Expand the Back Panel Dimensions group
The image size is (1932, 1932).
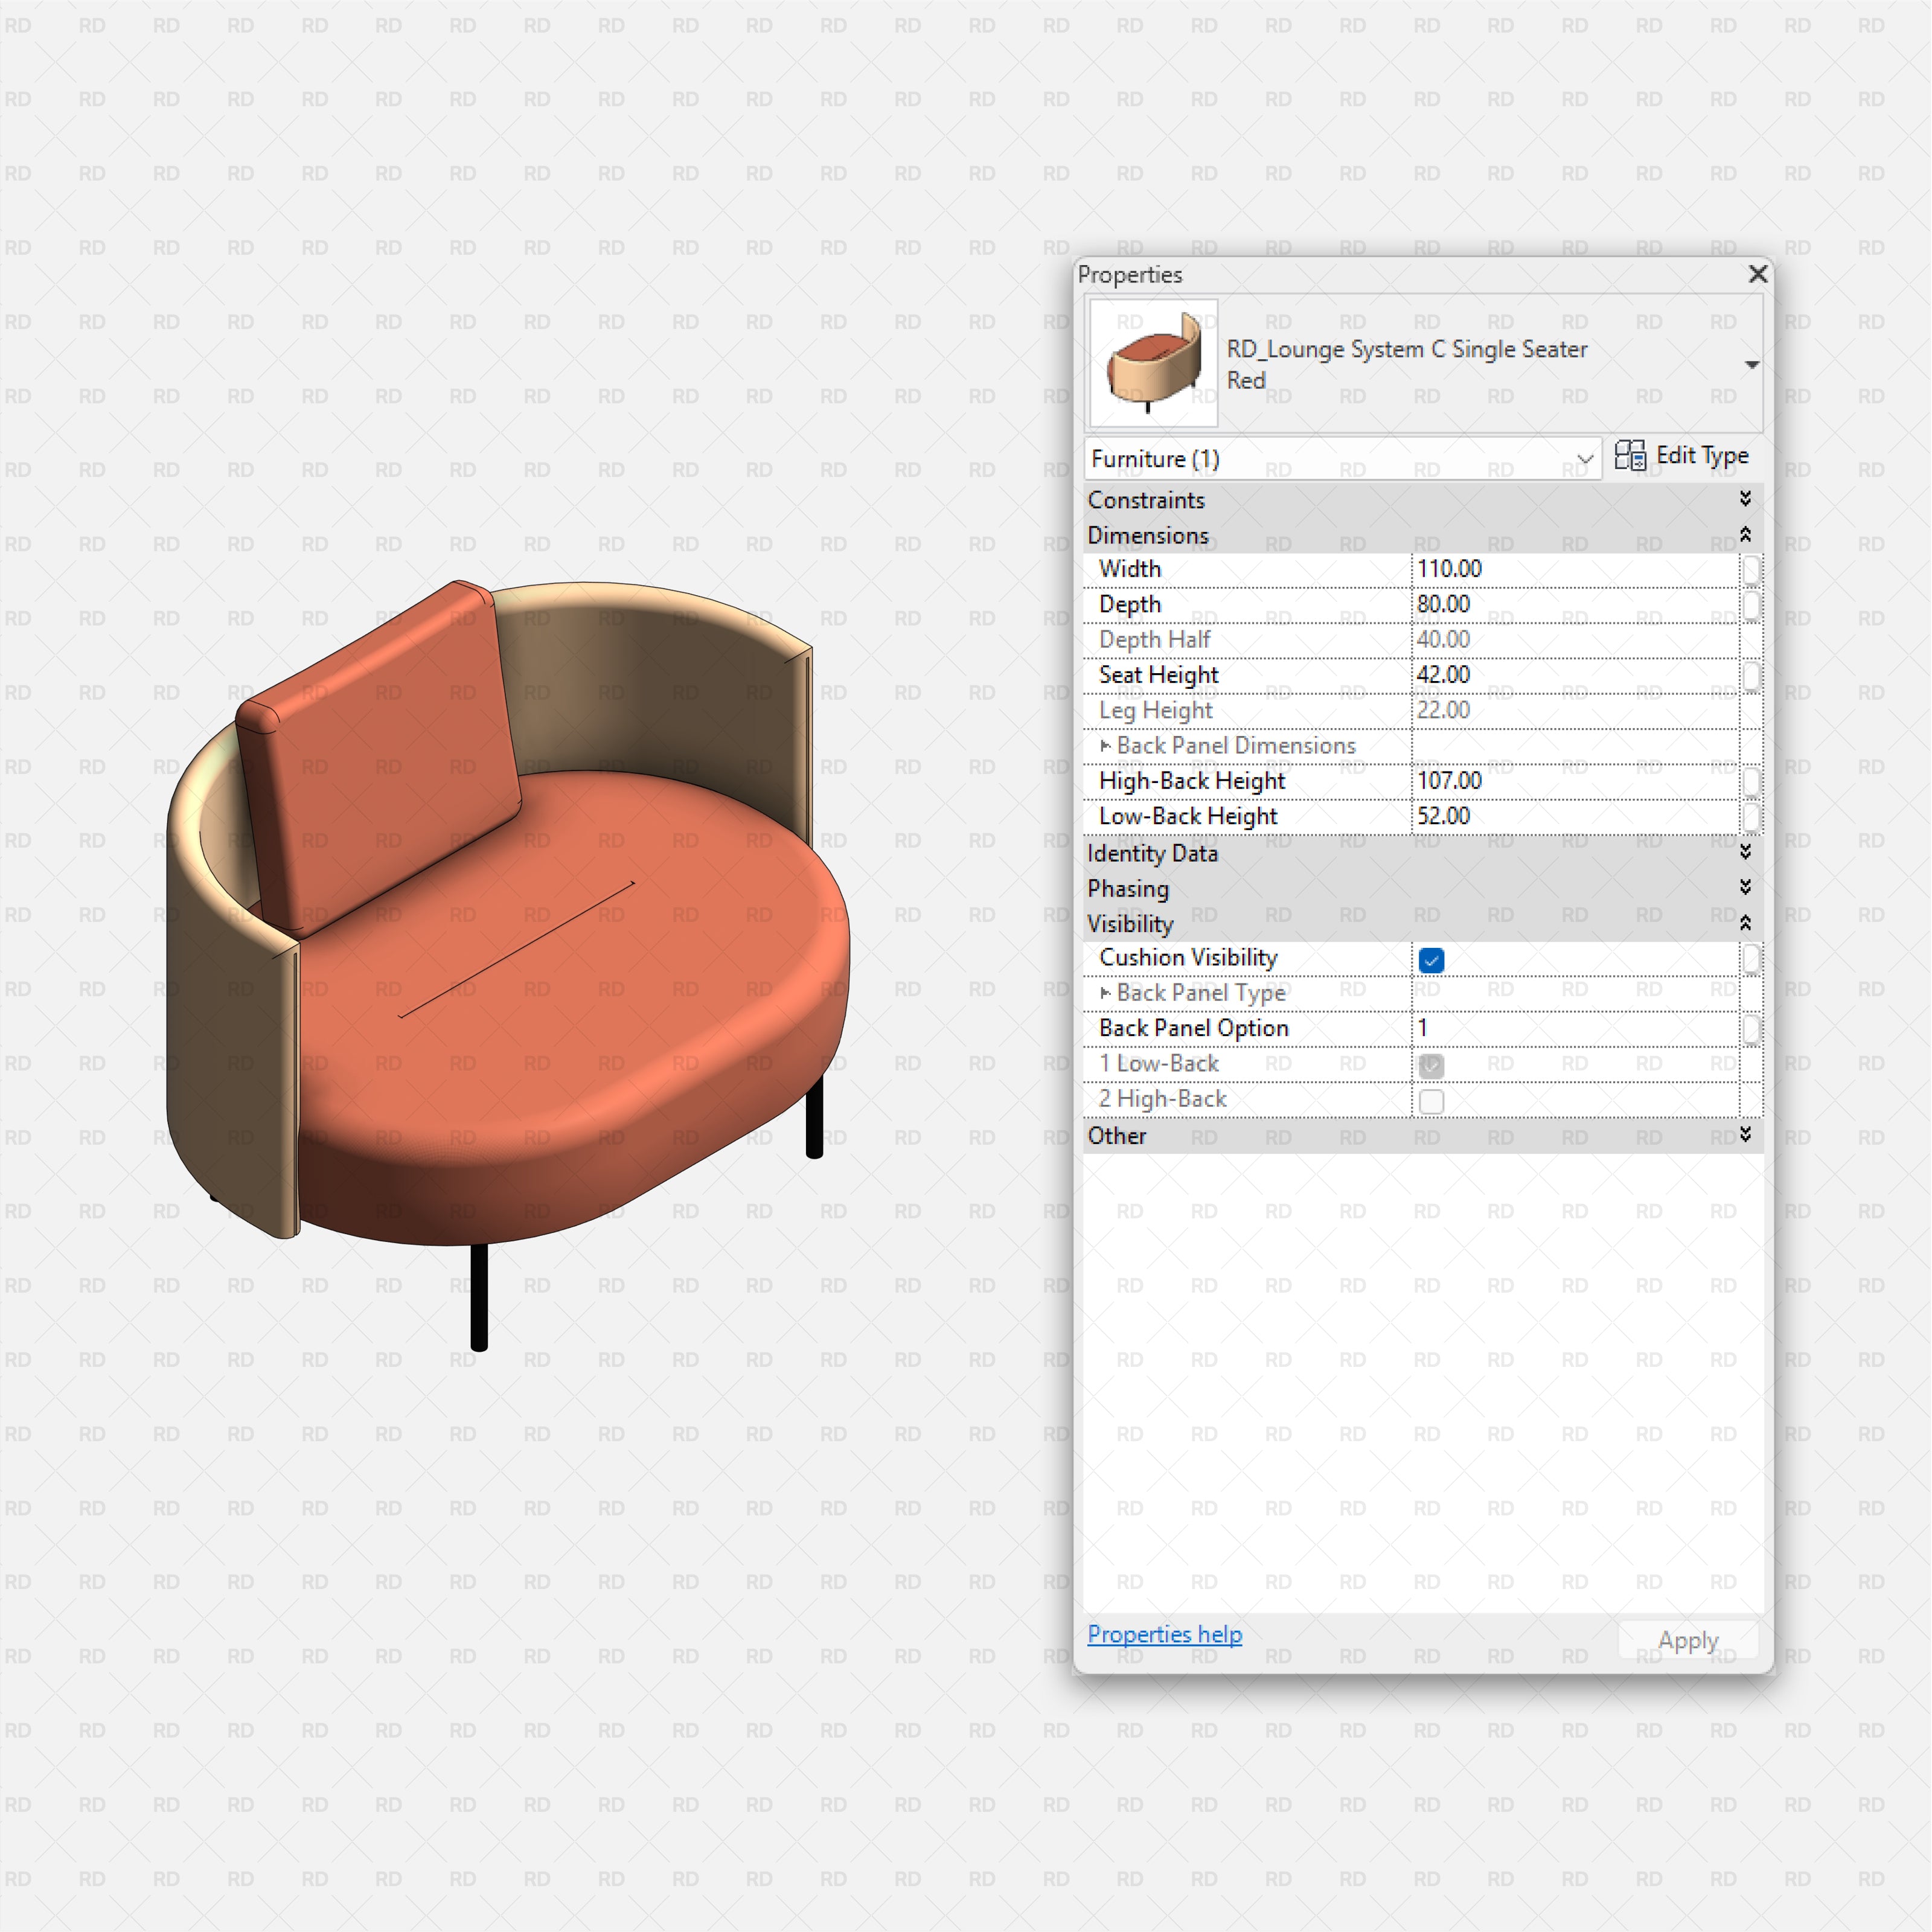point(1105,746)
